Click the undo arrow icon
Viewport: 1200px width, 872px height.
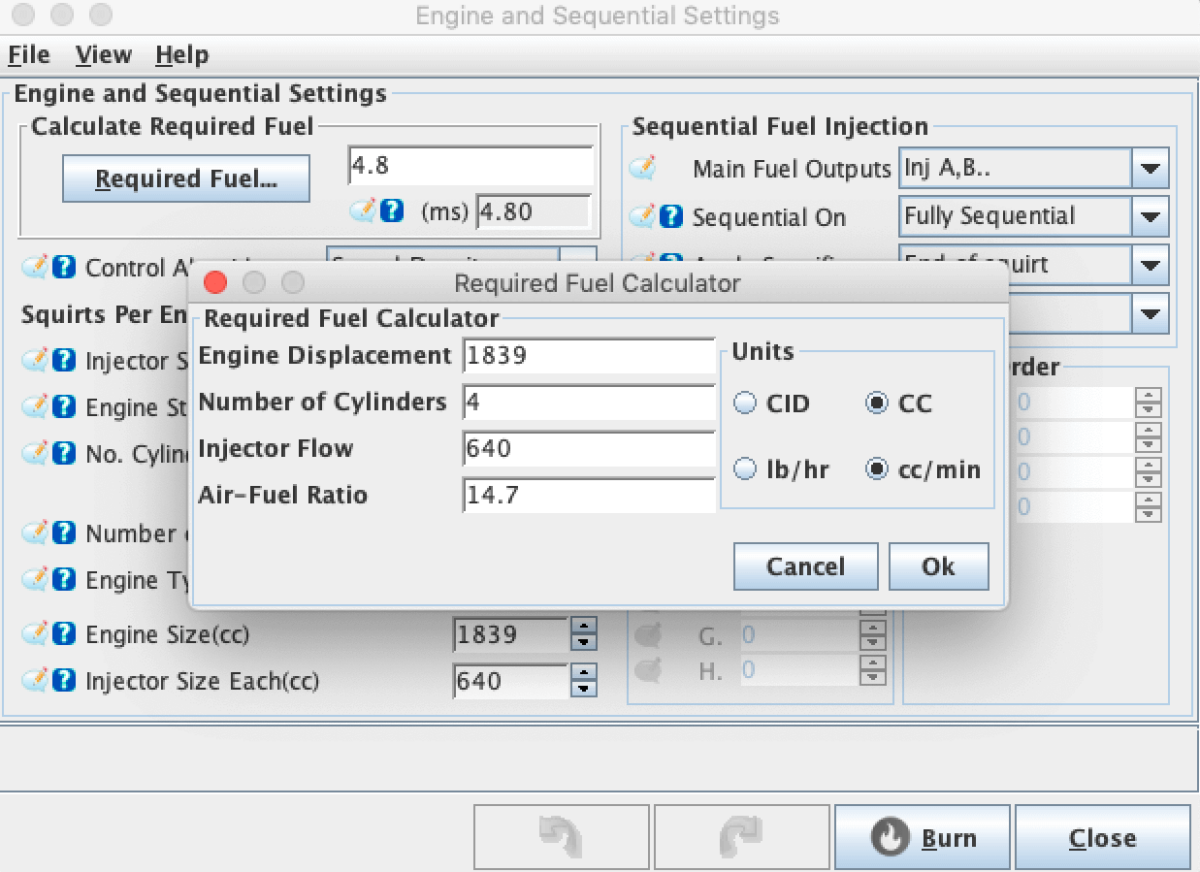(560, 836)
